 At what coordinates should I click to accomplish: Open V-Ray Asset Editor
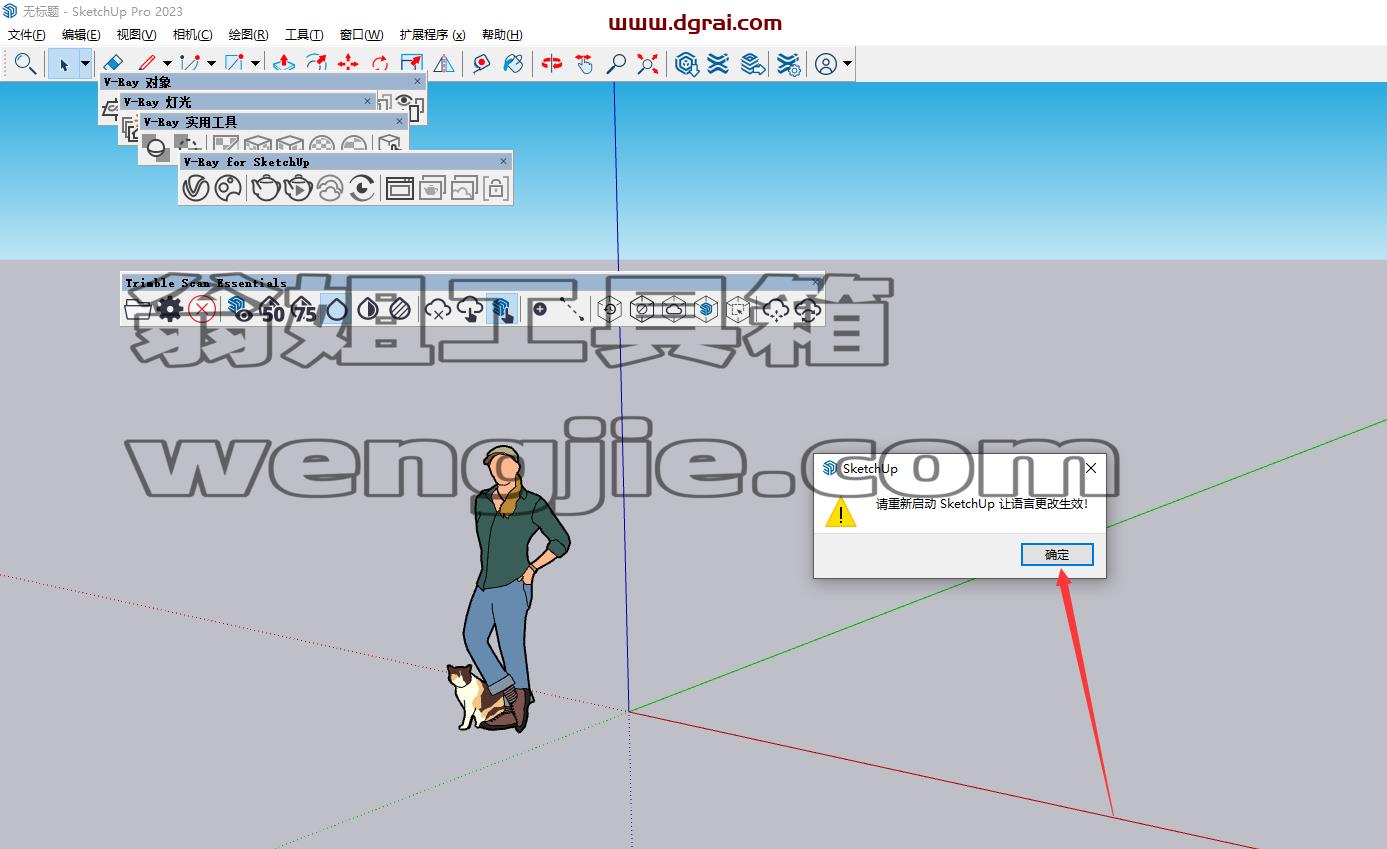click(196, 187)
